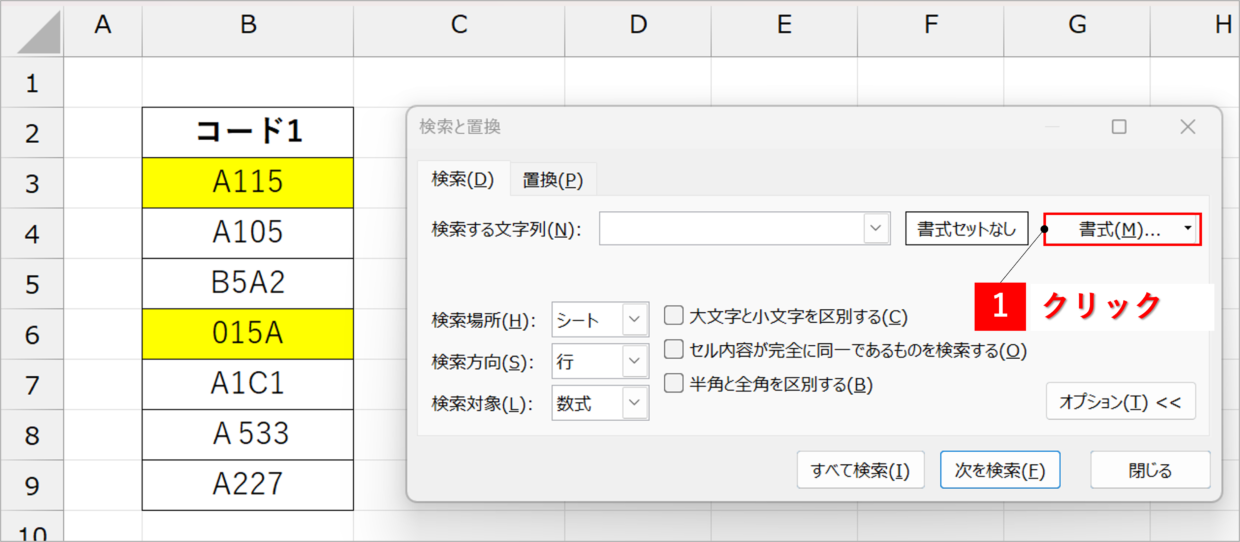Screen dimensions: 1240x542
Task: Select column B header
Action: coord(248,27)
